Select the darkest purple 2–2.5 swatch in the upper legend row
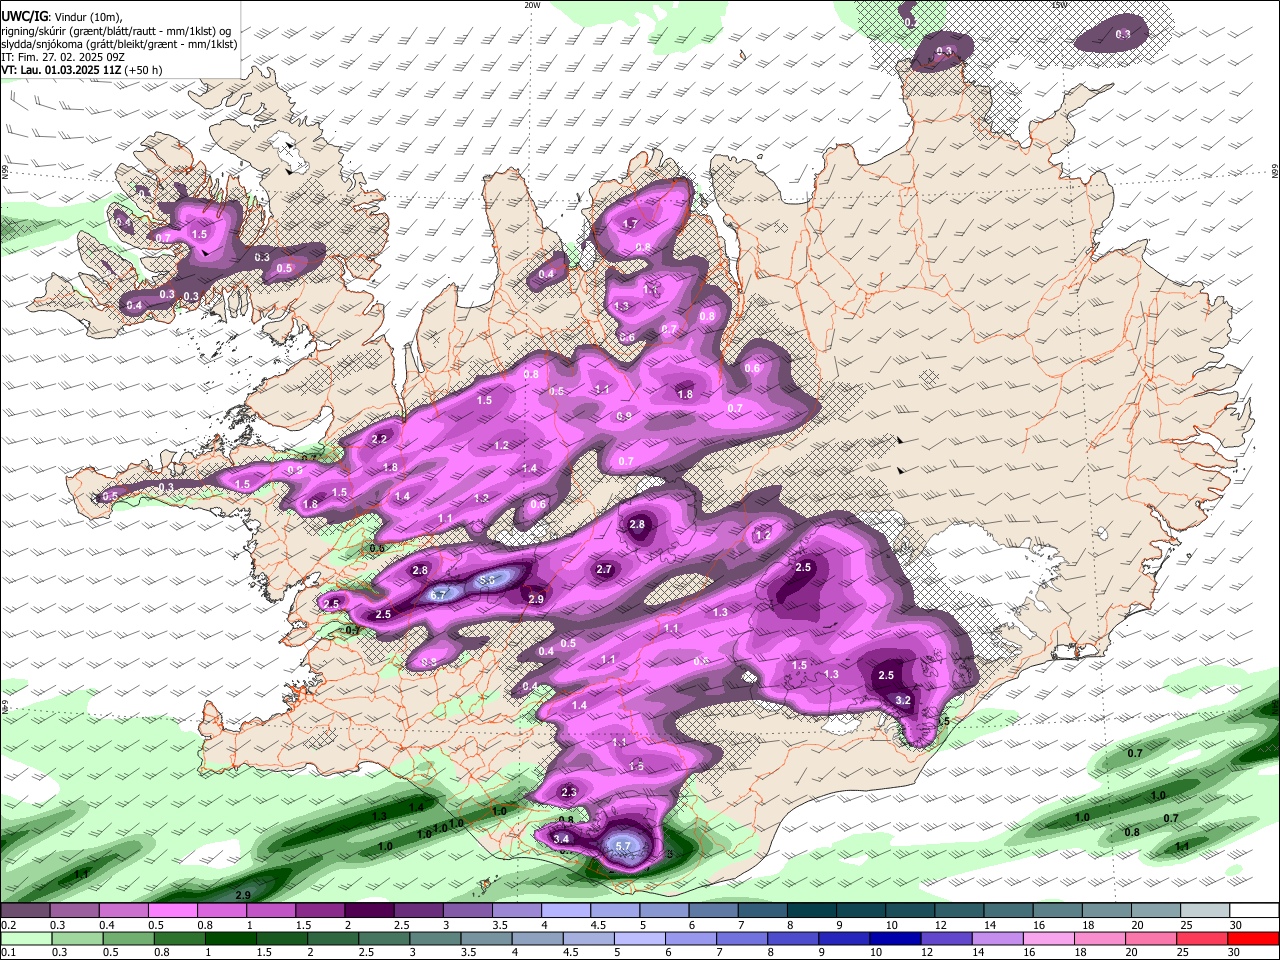Image resolution: width=1280 pixels, height=960 pixels. (368, 911)
